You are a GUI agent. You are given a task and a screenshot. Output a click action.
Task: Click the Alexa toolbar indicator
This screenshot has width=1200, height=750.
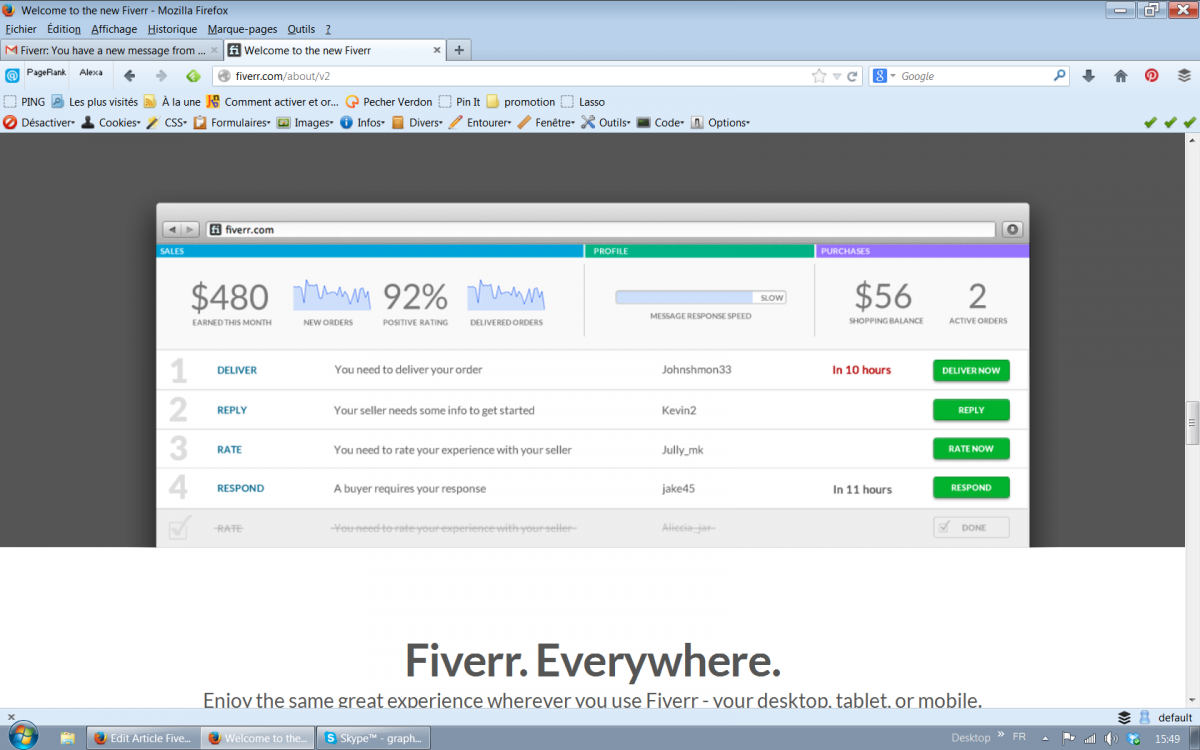91,72
